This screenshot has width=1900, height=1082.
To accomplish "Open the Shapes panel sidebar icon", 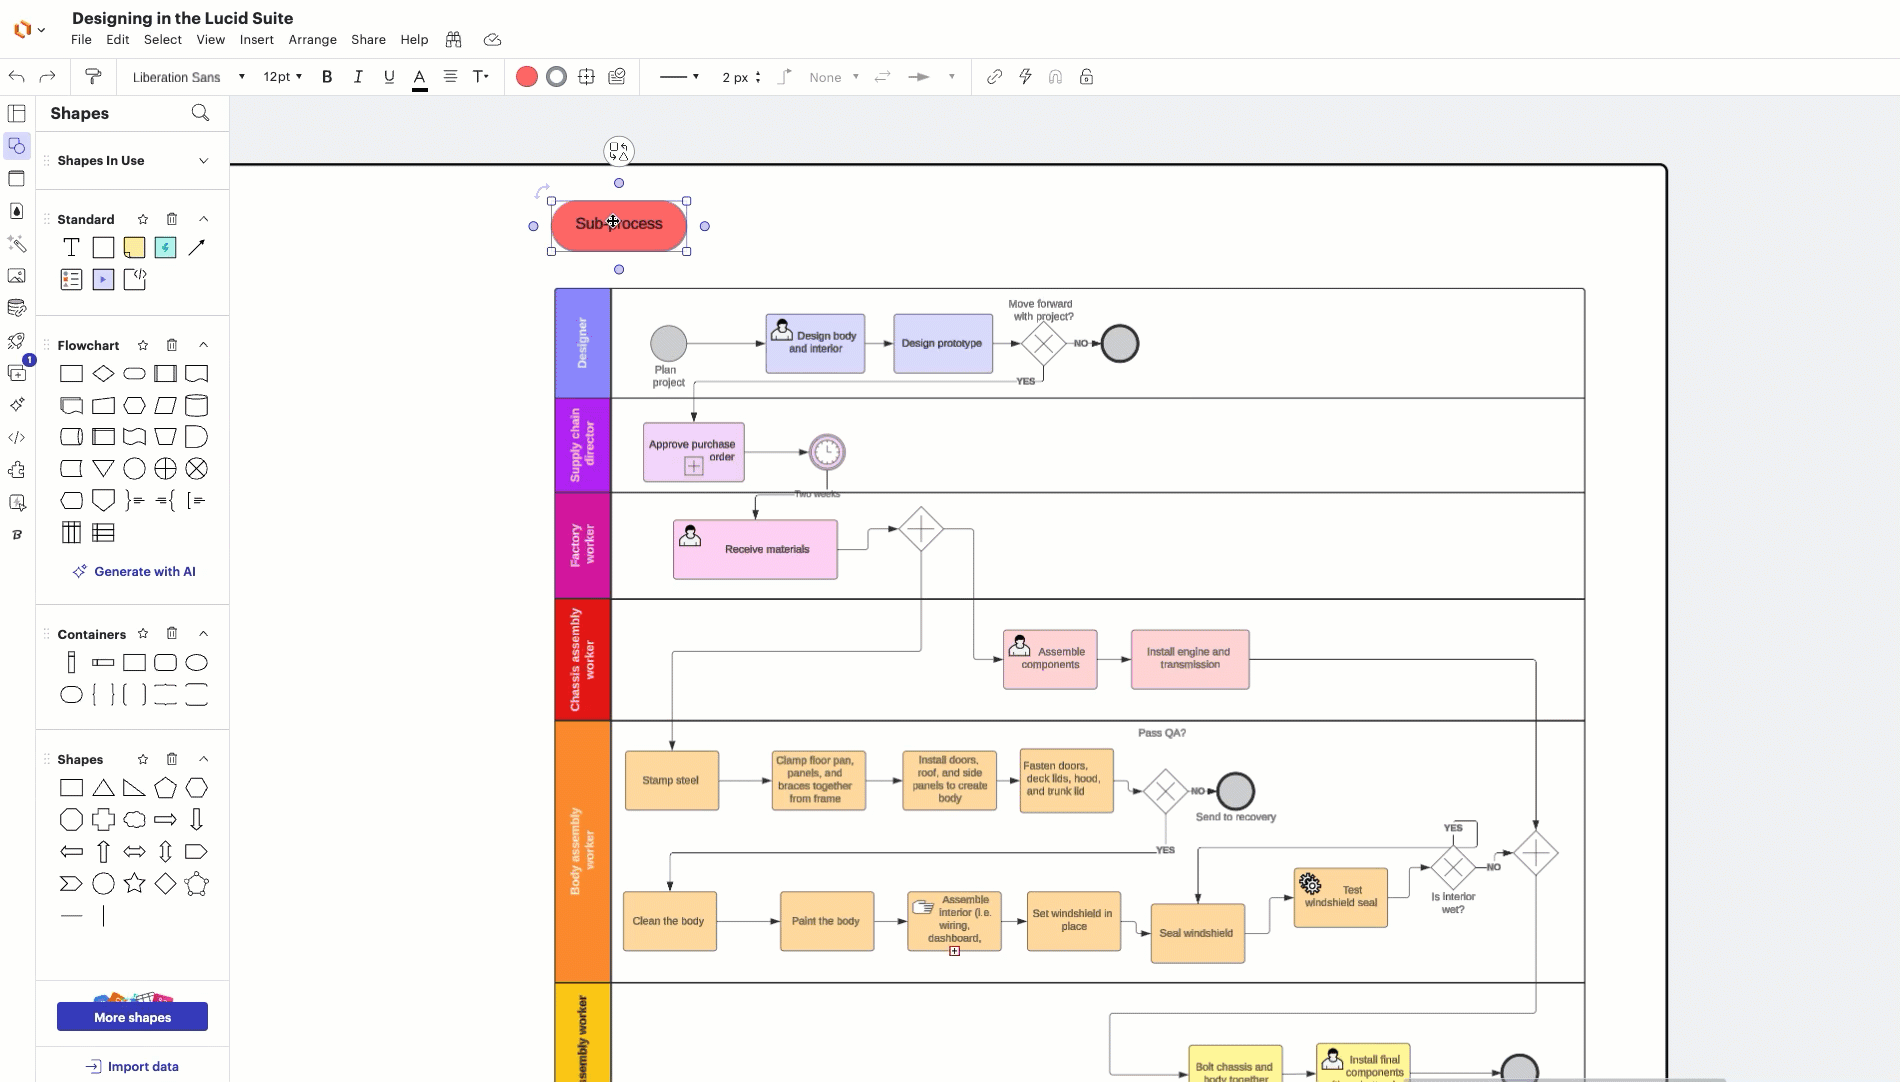I will click(x=17, y=146).
